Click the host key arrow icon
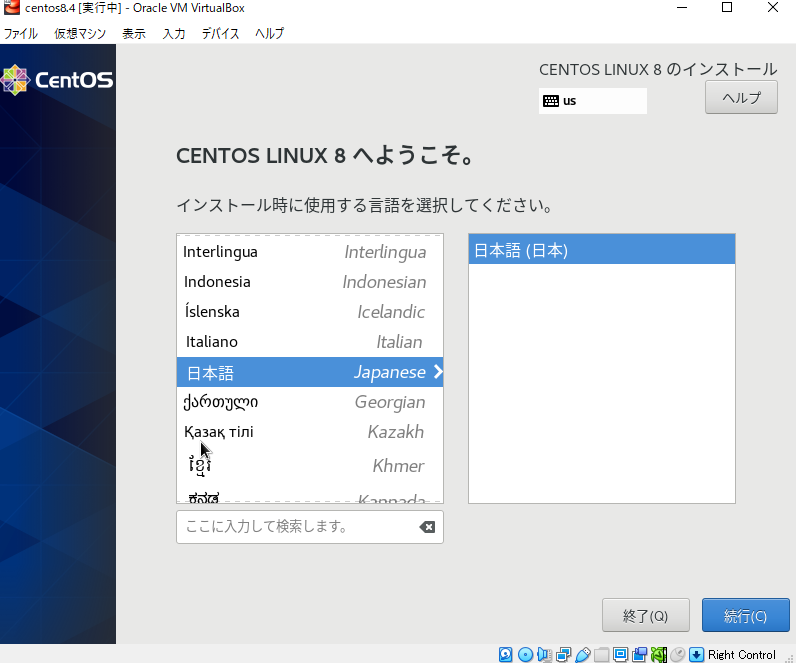The image size is (796, 663). click(x=696, y=654)
